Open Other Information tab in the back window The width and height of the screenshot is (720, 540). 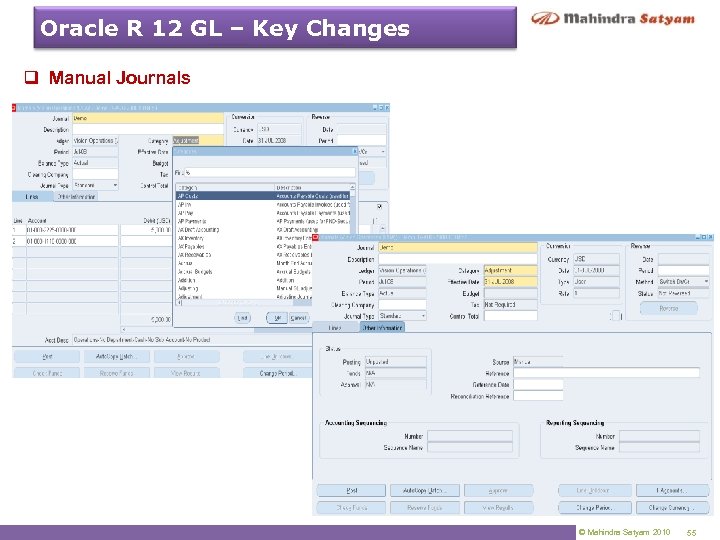pos(76,197)
